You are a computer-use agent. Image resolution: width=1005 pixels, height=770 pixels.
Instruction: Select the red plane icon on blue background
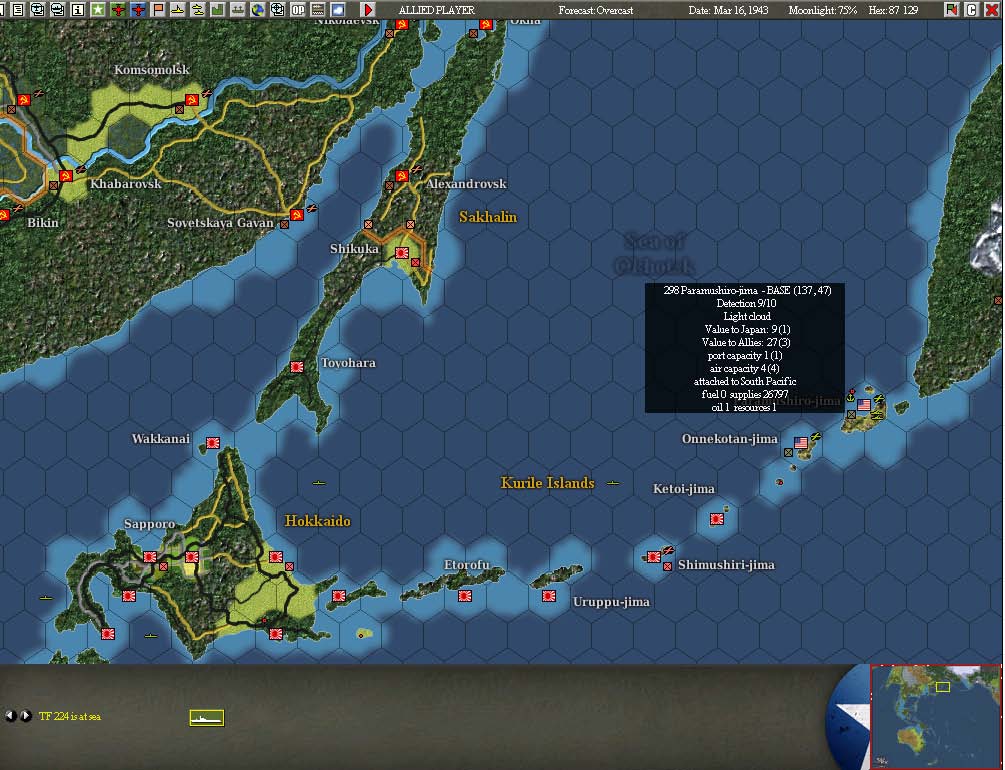tap(138, 10)
